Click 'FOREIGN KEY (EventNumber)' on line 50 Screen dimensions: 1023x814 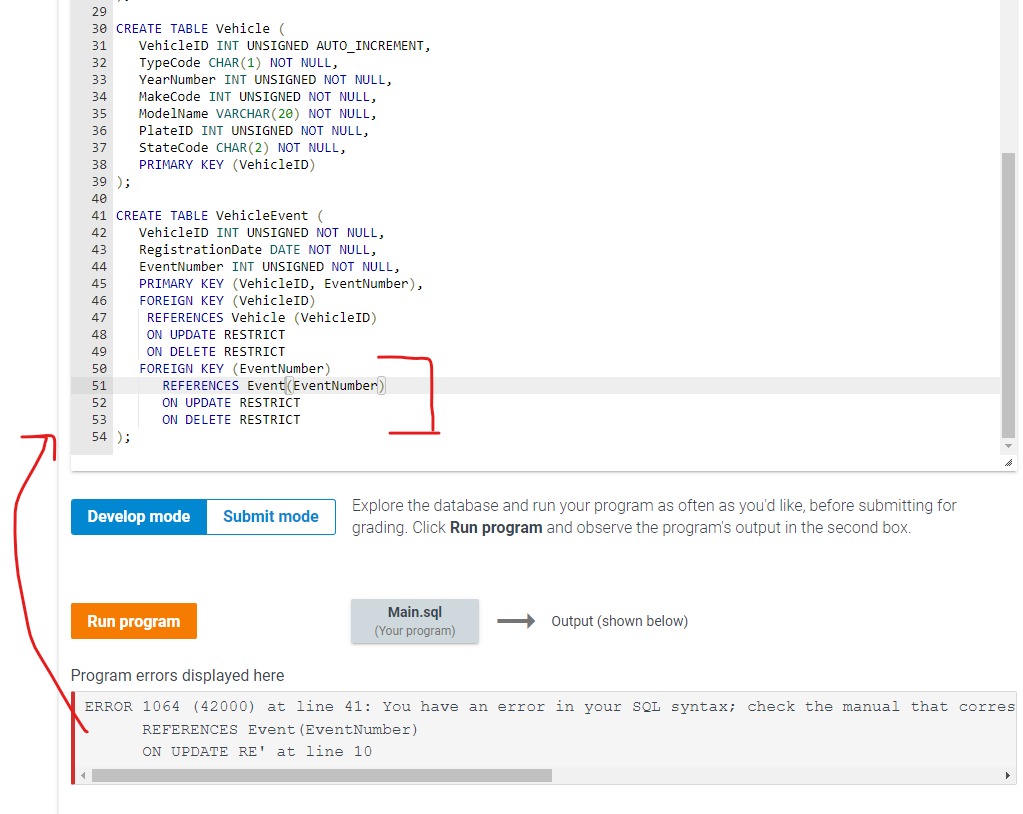[235, 369]
